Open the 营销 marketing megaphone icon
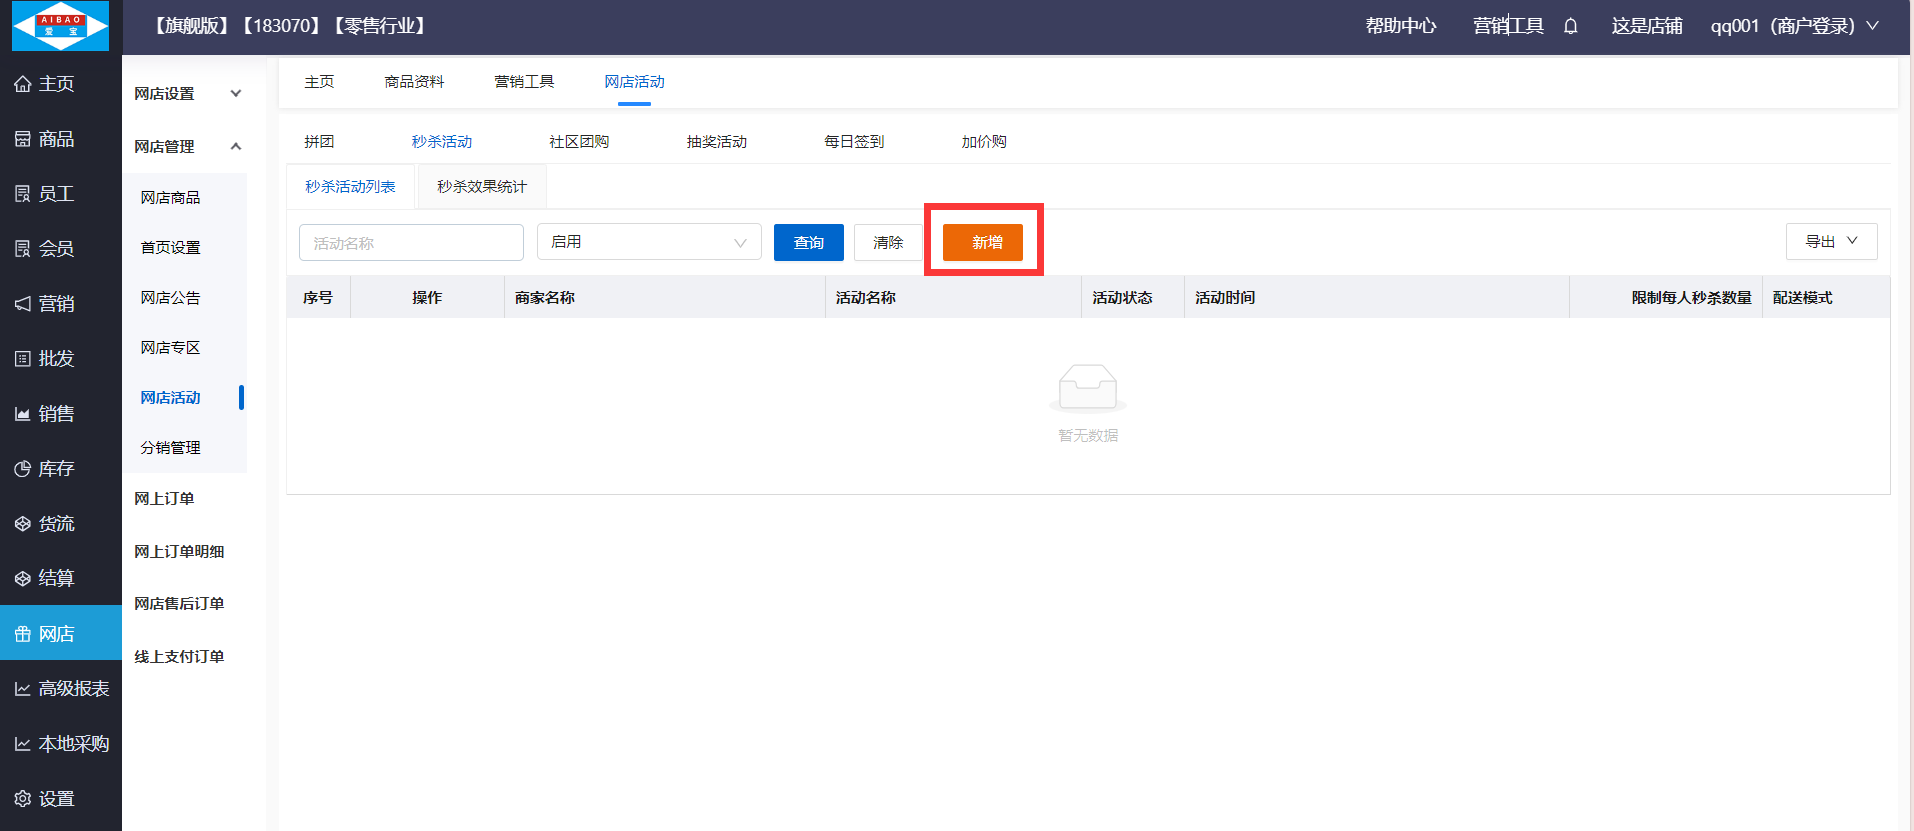Screen dimensions: 1914x831 (22, 304)
